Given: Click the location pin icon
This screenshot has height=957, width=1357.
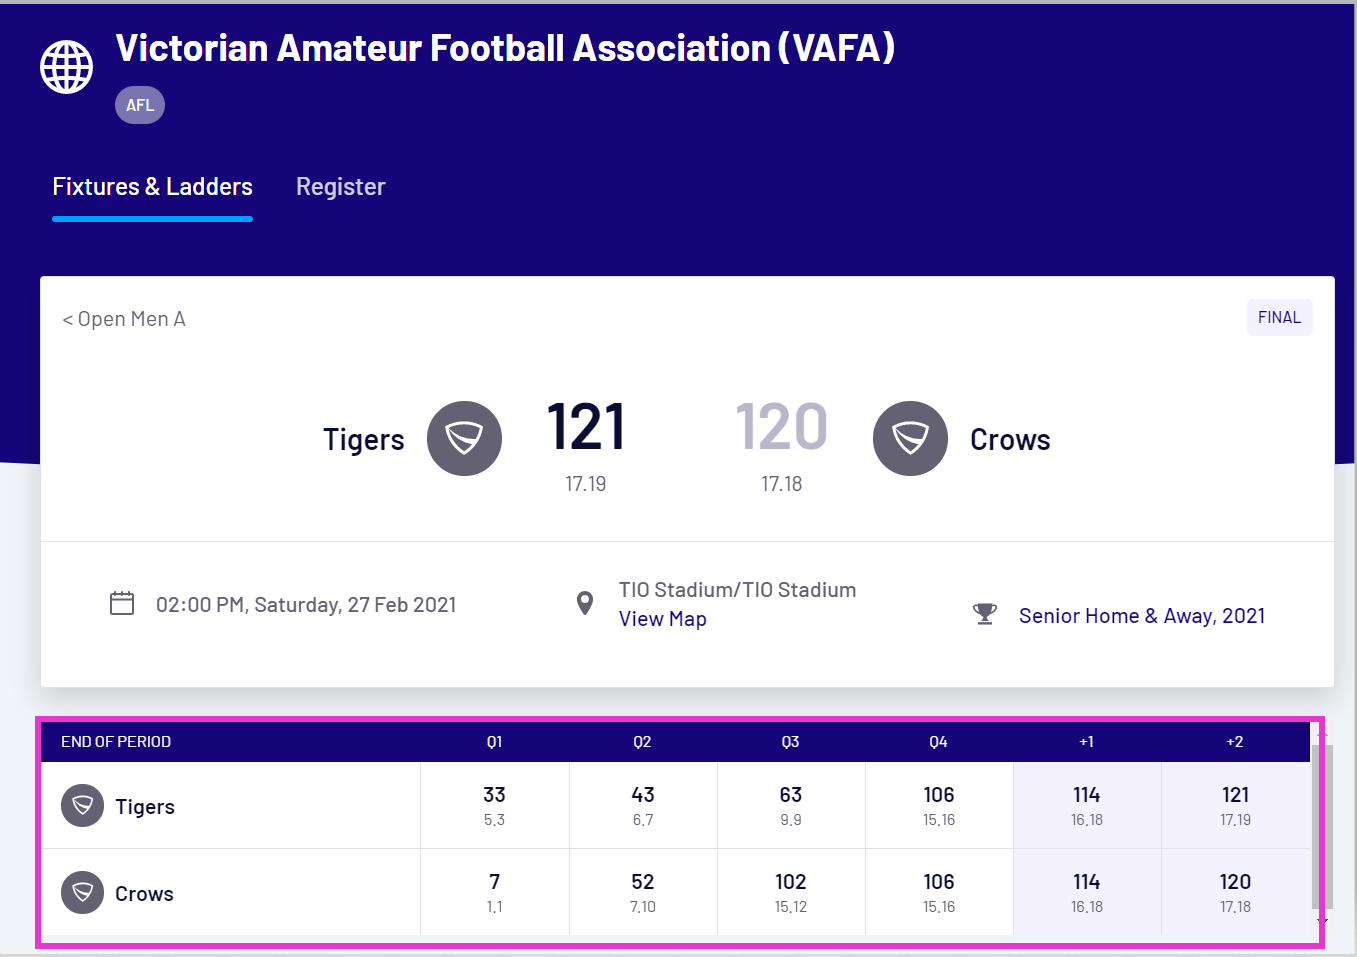Looking at the screenshot, I should [x=585, y=603].
